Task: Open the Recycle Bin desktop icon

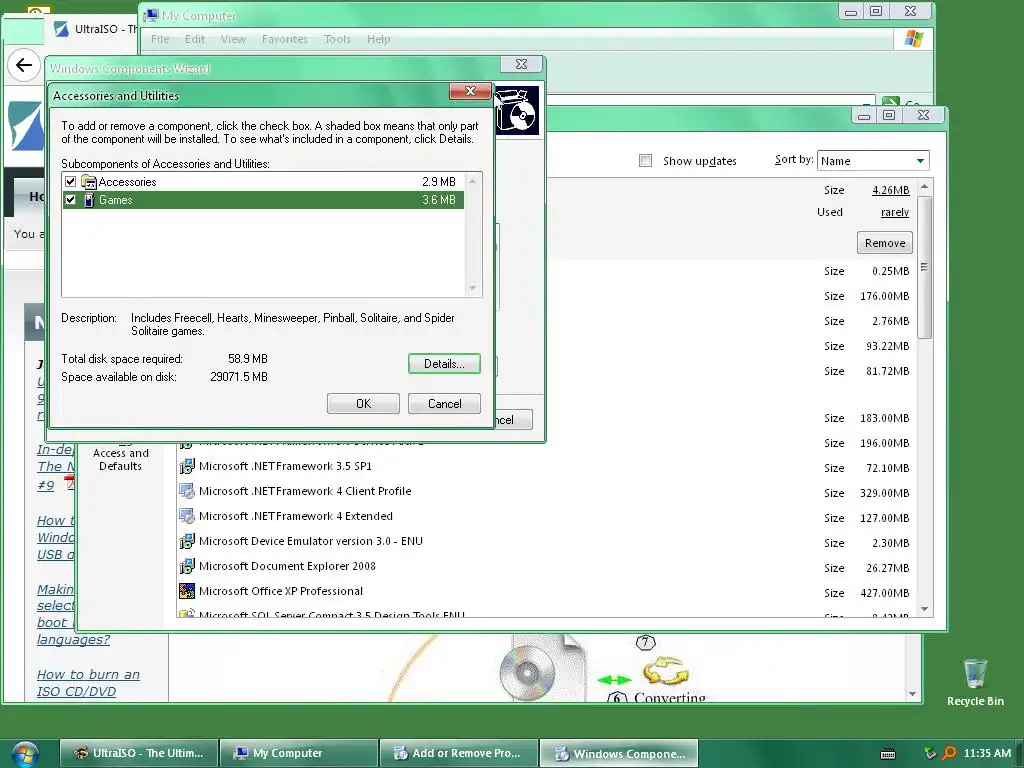Action: tap(975, 682)
